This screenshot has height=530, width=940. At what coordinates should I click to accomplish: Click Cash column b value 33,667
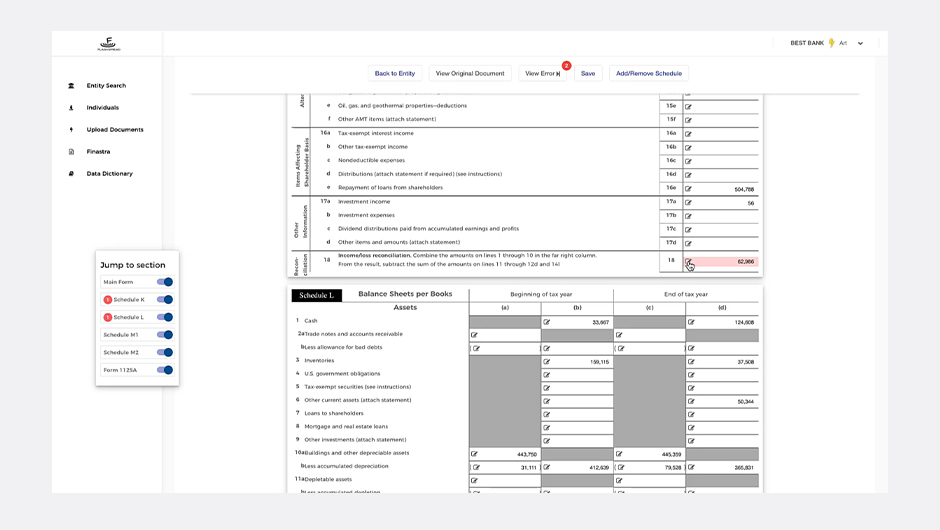coord(601,323)
